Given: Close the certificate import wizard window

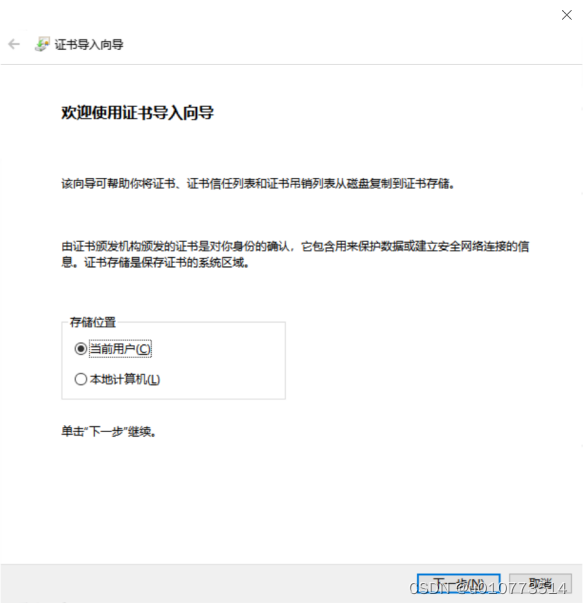Looking at the screenshot, I should [x=566, y=15].
